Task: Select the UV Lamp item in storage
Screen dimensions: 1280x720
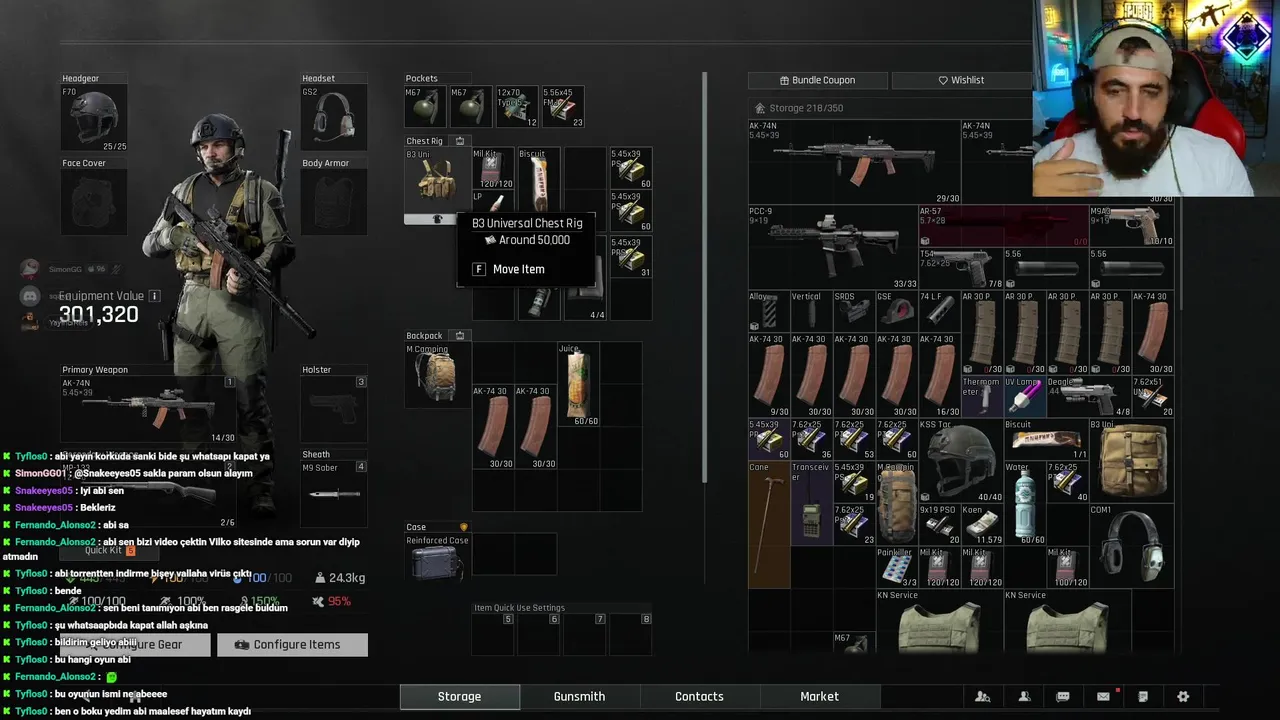Action: (x=1024, y=396)
